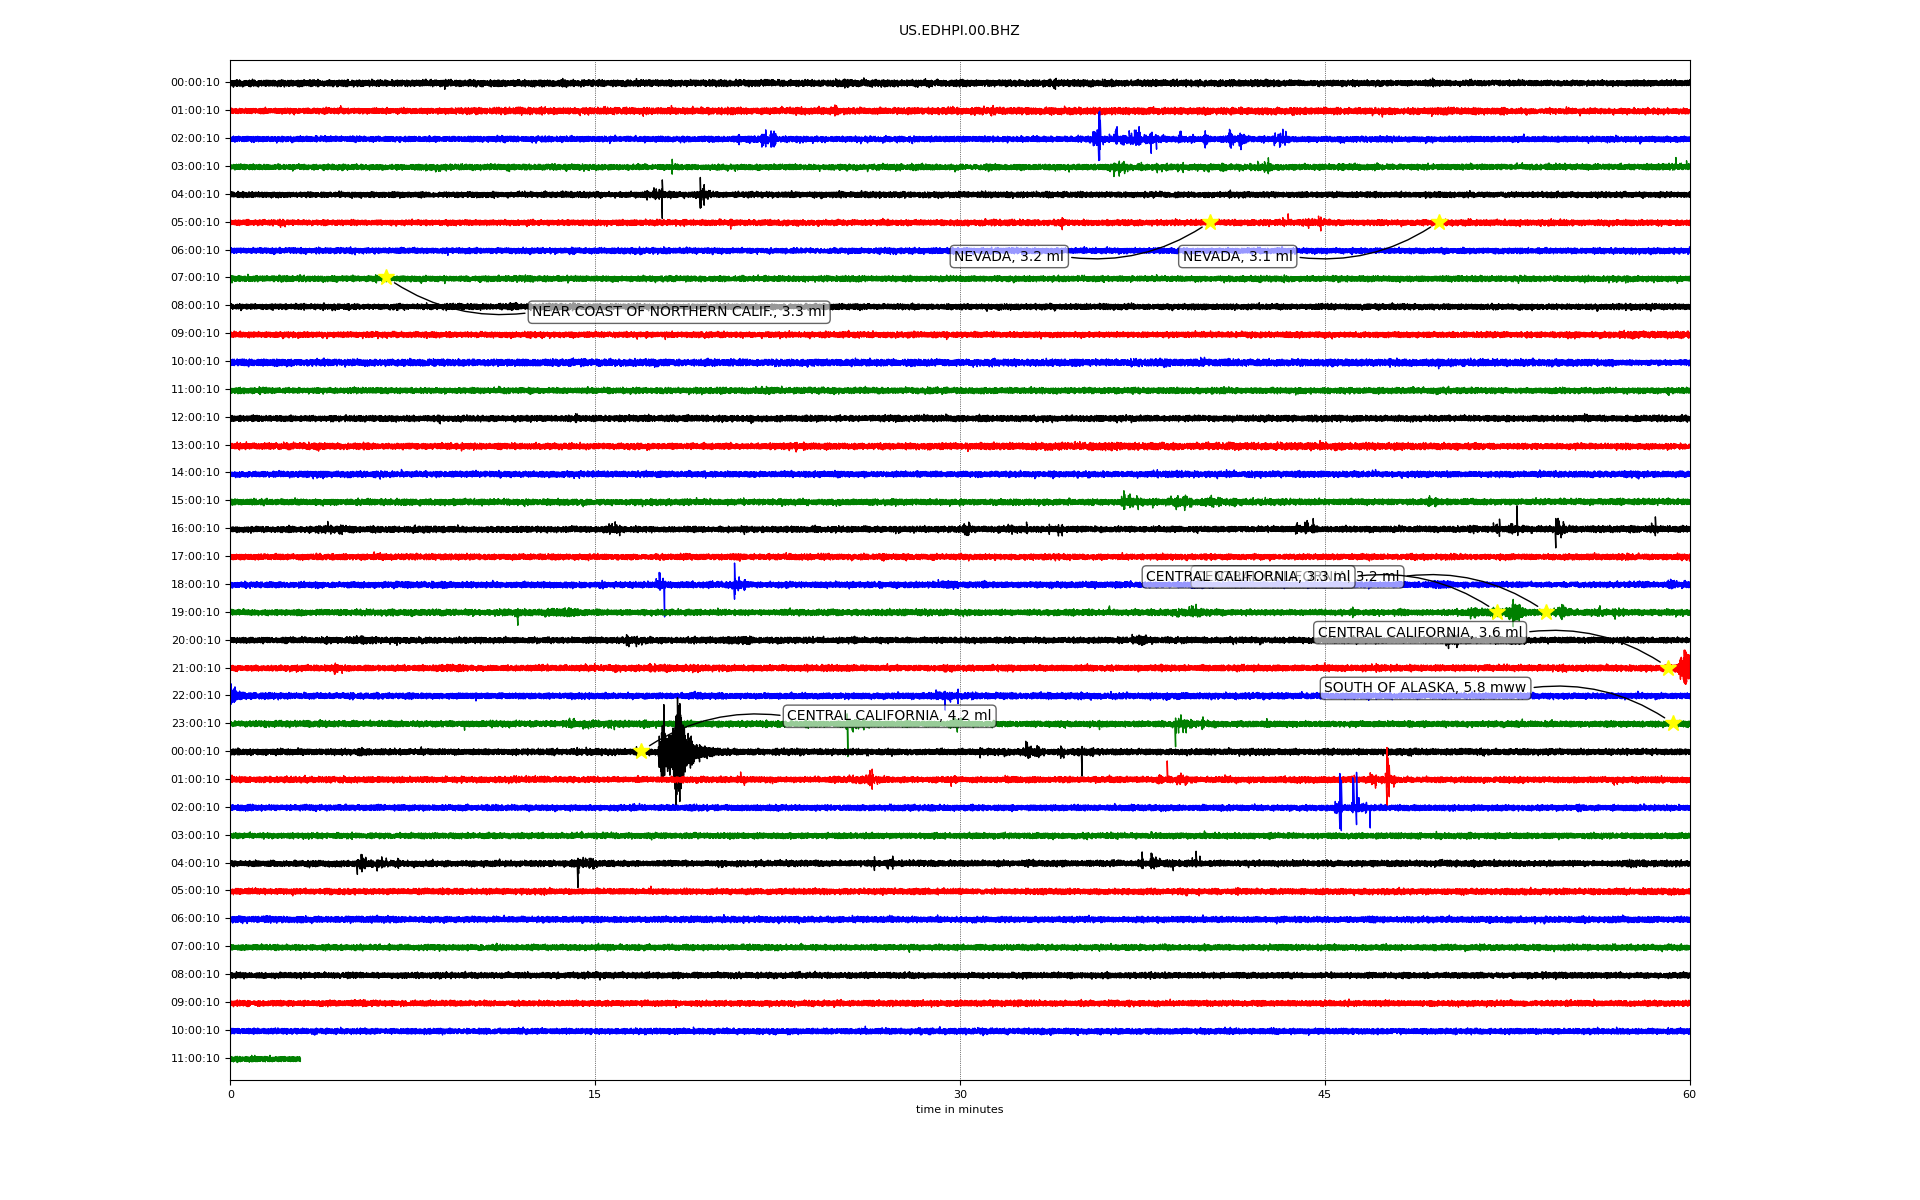Click the right star on the 19:00:10 green trace
Image resolution: width=1920 pixels, height=1200 pixels.
(1546, 612)
